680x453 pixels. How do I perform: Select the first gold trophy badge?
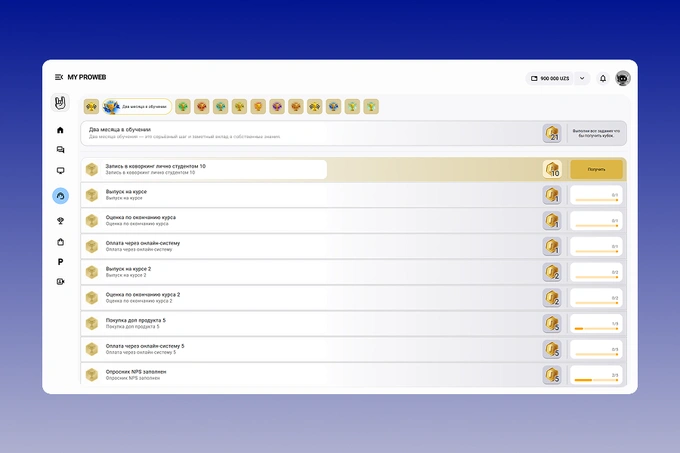tap(92, 107)
